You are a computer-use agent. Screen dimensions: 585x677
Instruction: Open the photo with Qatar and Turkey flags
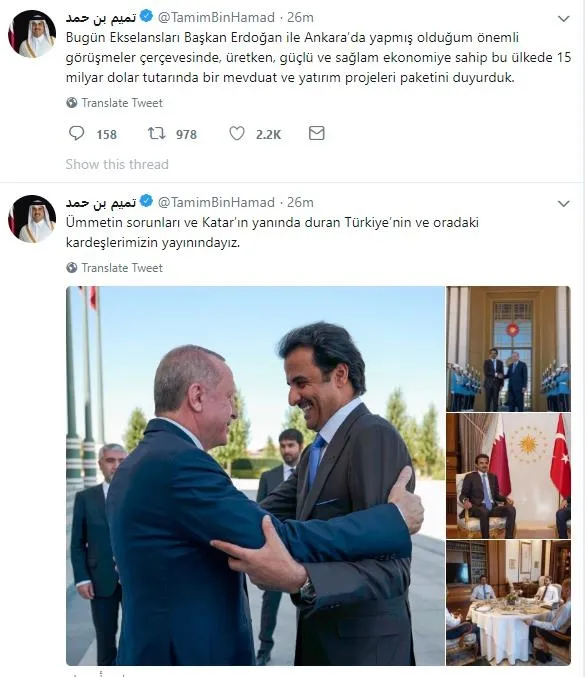508,476
